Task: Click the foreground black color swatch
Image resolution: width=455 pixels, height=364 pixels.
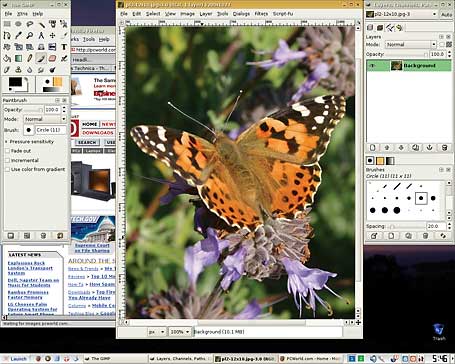Action: coord(15,82)
